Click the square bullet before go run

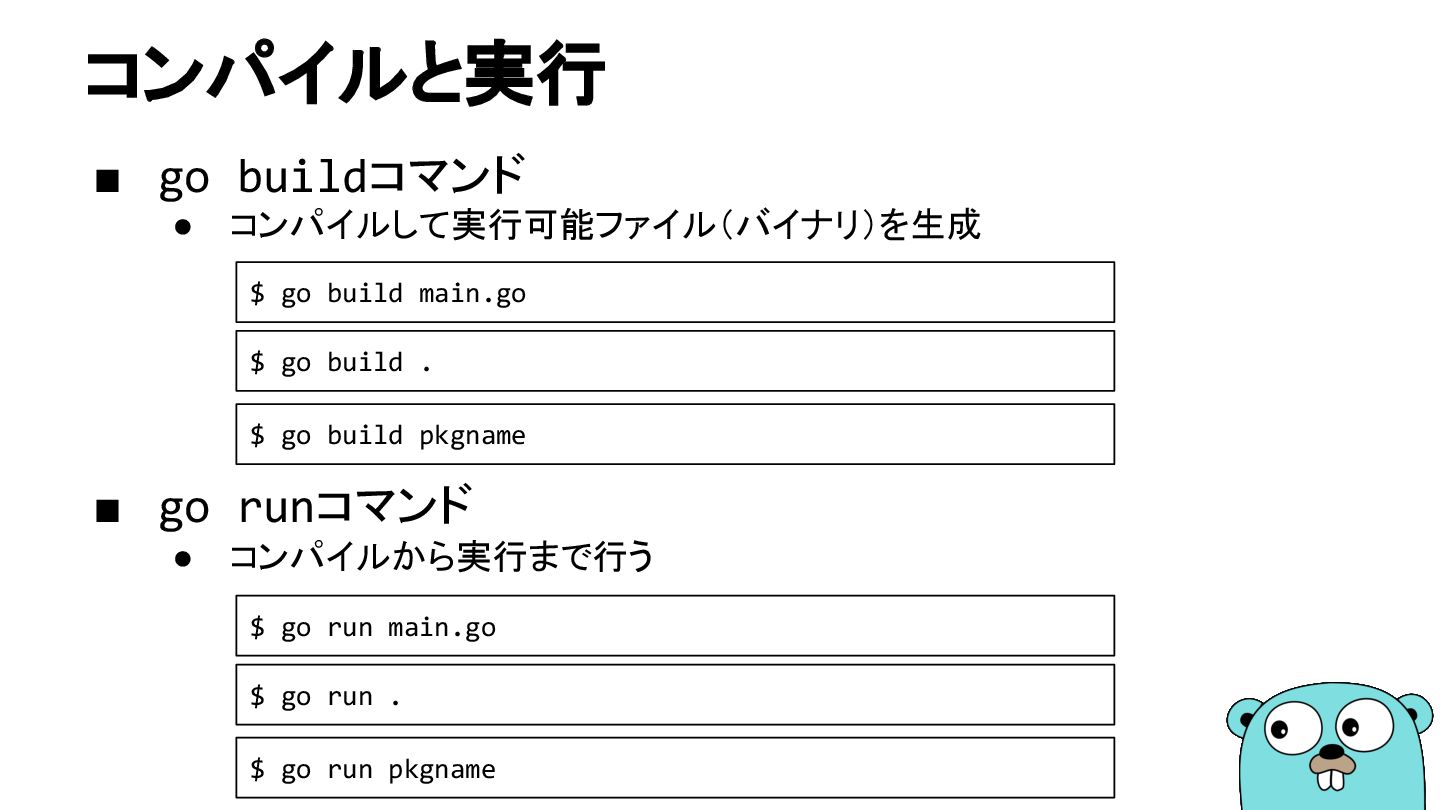[108, 511]
